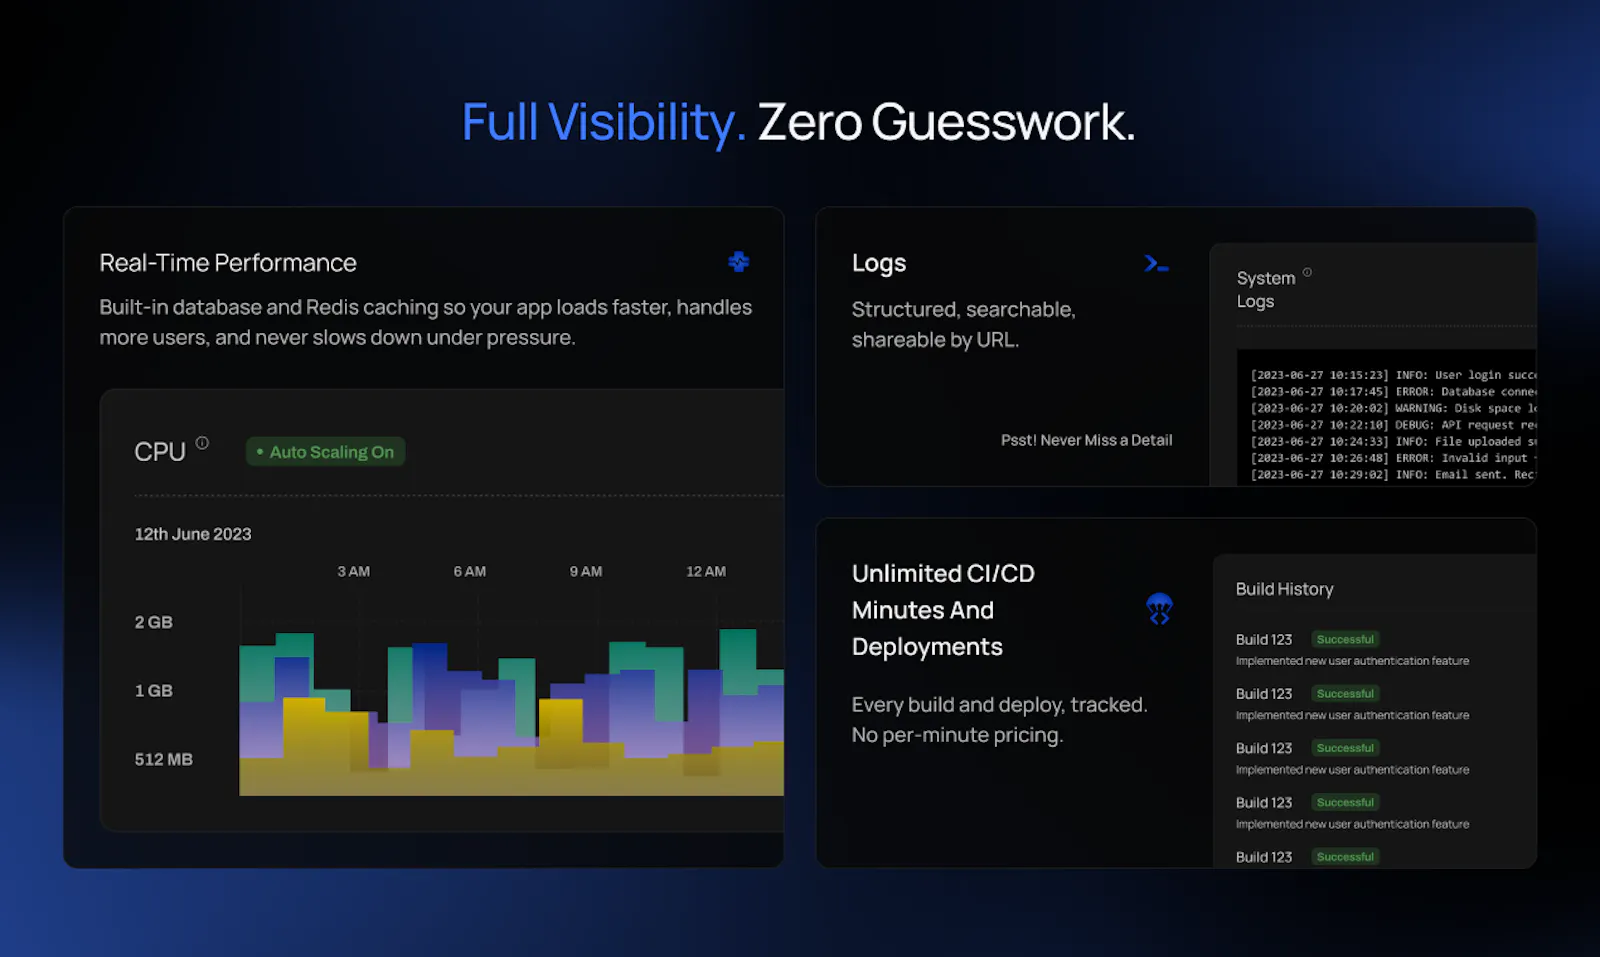Viewport: 1600px width, 957px height.
Task: Toggle the Auto Scaling On badge
Action: tap(326, 452)
